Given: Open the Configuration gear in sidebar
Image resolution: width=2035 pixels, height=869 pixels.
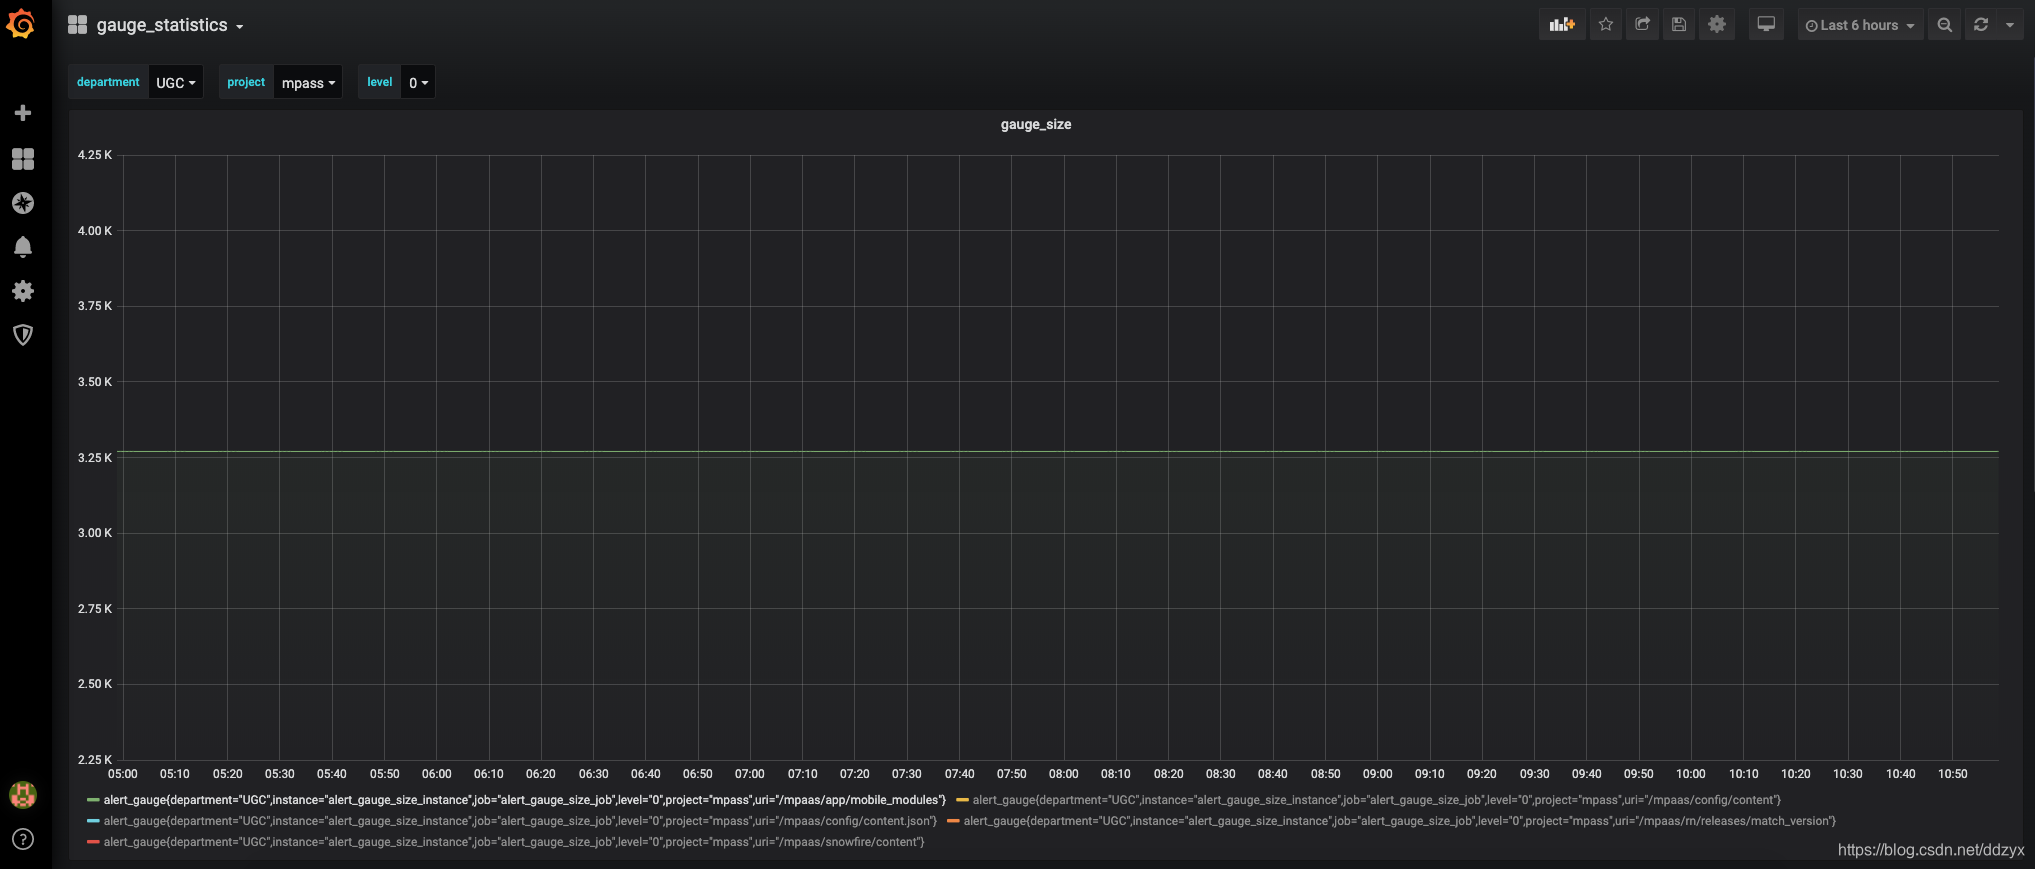Looking at the screenshot, I should tap(23, 291).
